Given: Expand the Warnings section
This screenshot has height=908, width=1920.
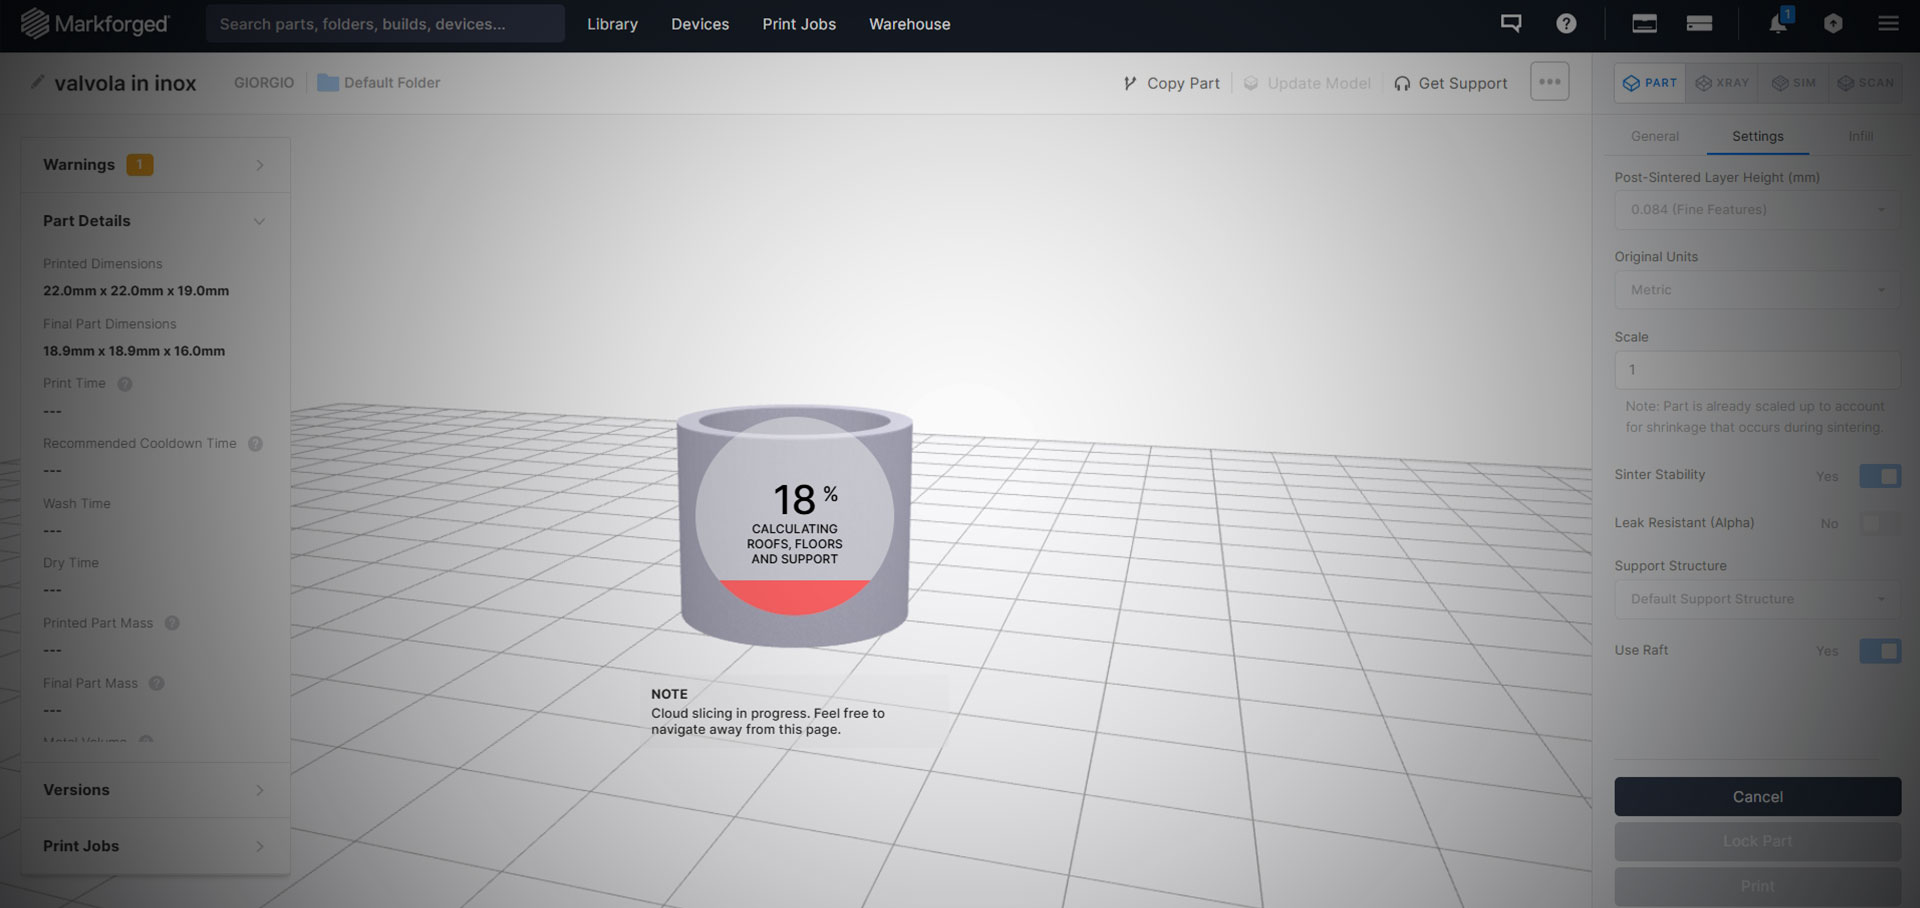Looking at the screenshot, I should pos(155,165).
